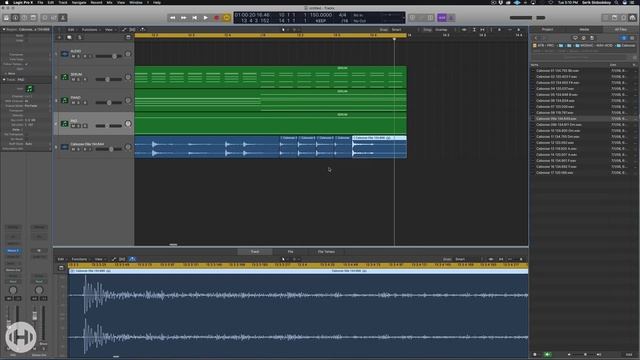The height and width of the screenshot is (360, 640).
Task: Click the PAD track instrument icon
Action: tap(64, 123)
